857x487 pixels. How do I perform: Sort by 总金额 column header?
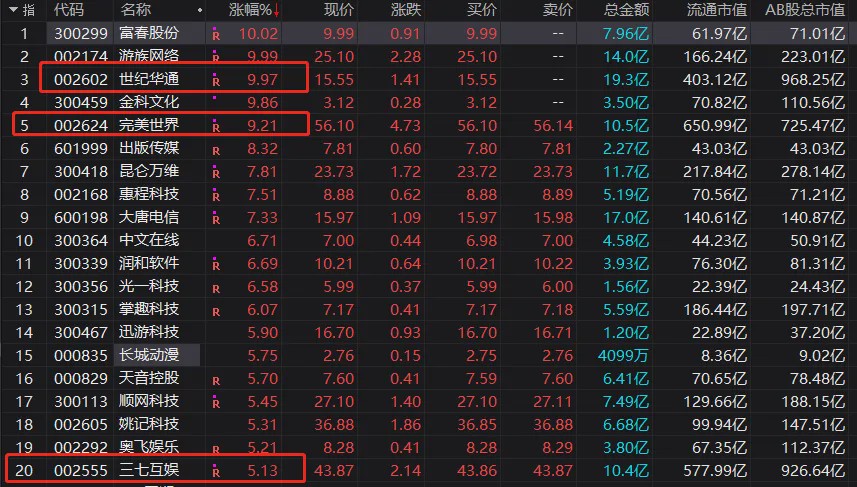pos(626,9)
